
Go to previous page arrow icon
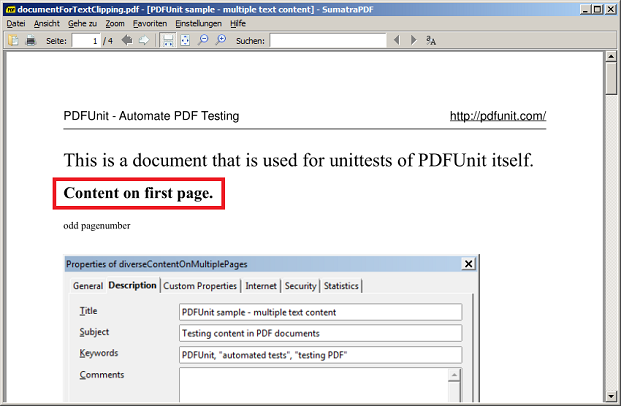(127, 40)
